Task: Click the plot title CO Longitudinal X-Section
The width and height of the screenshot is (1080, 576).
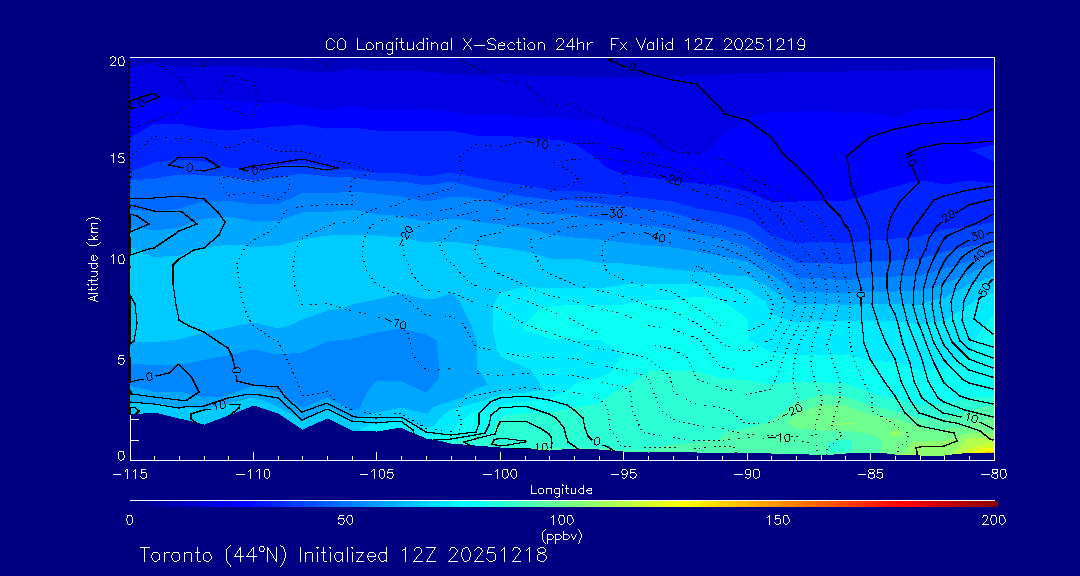Action: click(565, 44)
